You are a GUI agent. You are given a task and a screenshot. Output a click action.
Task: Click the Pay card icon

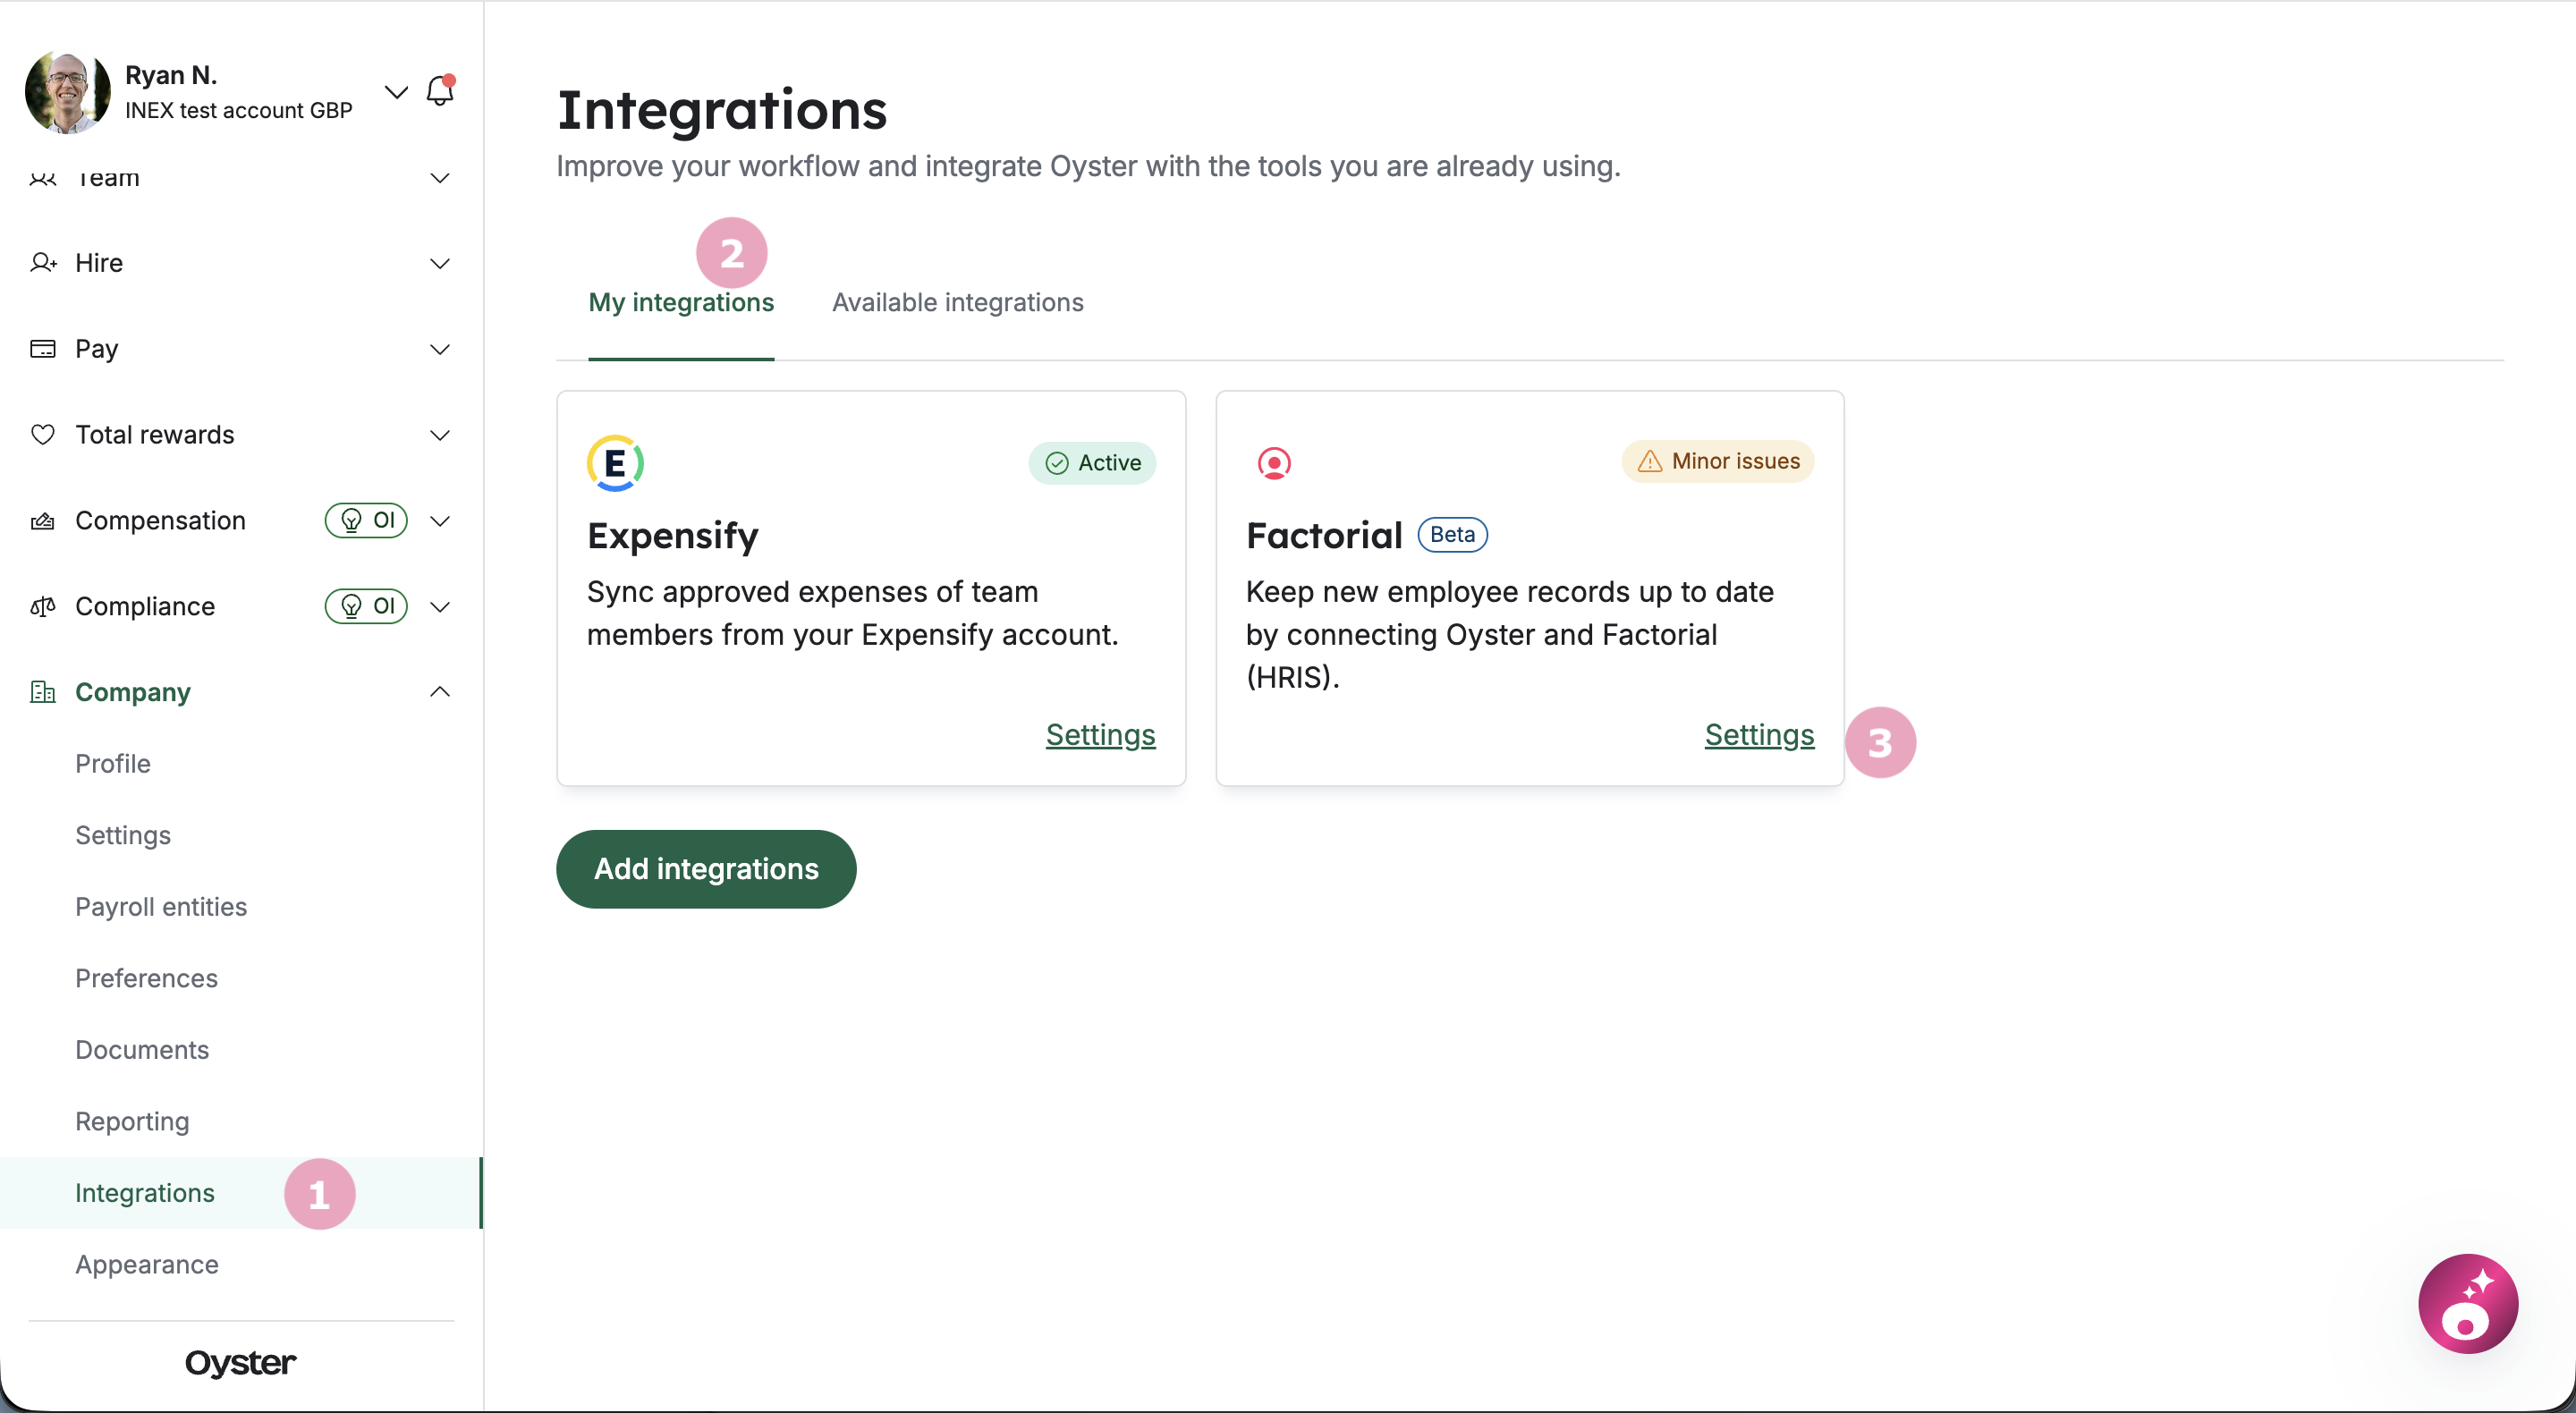coord(43,349)
